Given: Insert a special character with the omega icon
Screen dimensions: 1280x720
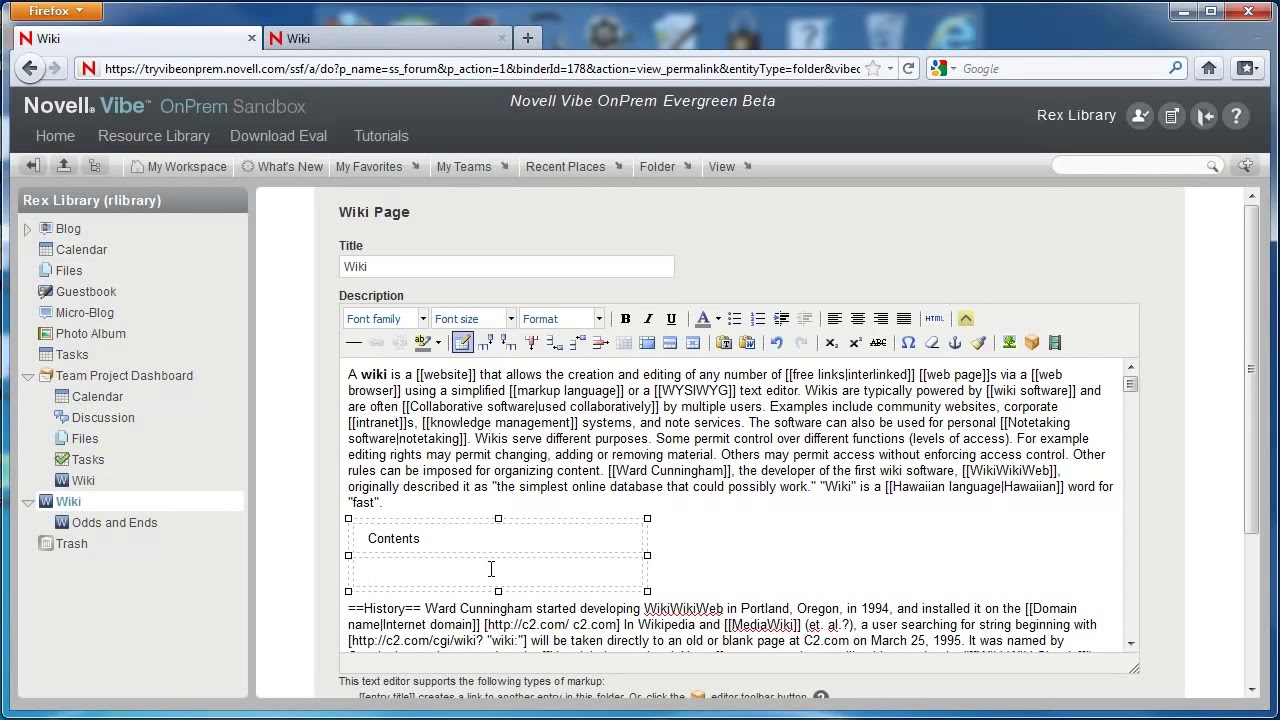Looking at the screenshot, I should click(908, 343).
